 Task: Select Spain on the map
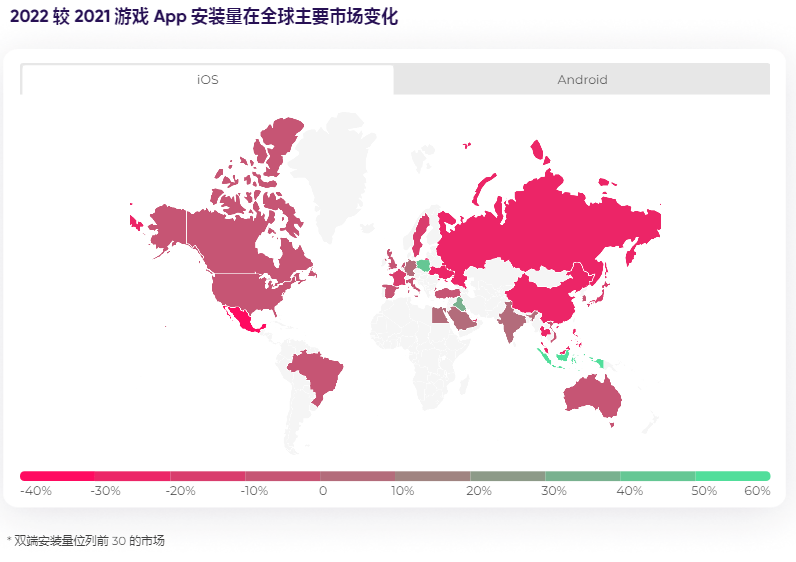pos(390,291)
